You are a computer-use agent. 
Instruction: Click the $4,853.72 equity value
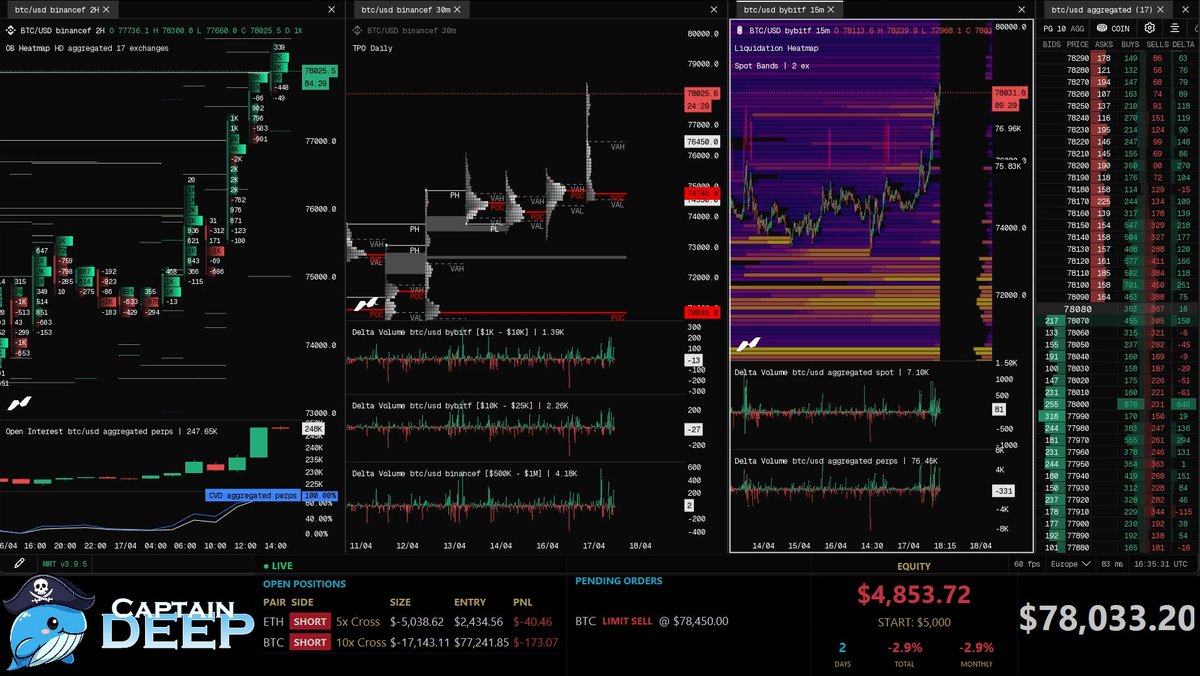913,595
